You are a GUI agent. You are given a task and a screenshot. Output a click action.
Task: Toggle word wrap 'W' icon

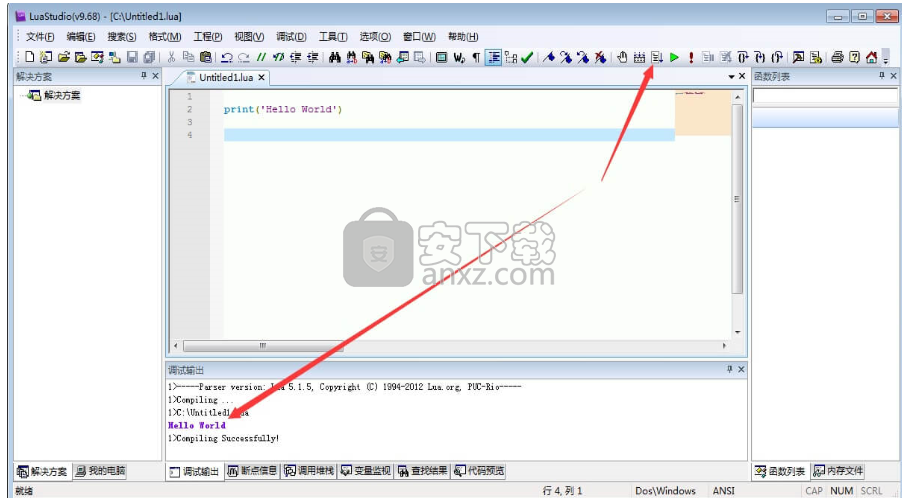(x=459, y=58)
